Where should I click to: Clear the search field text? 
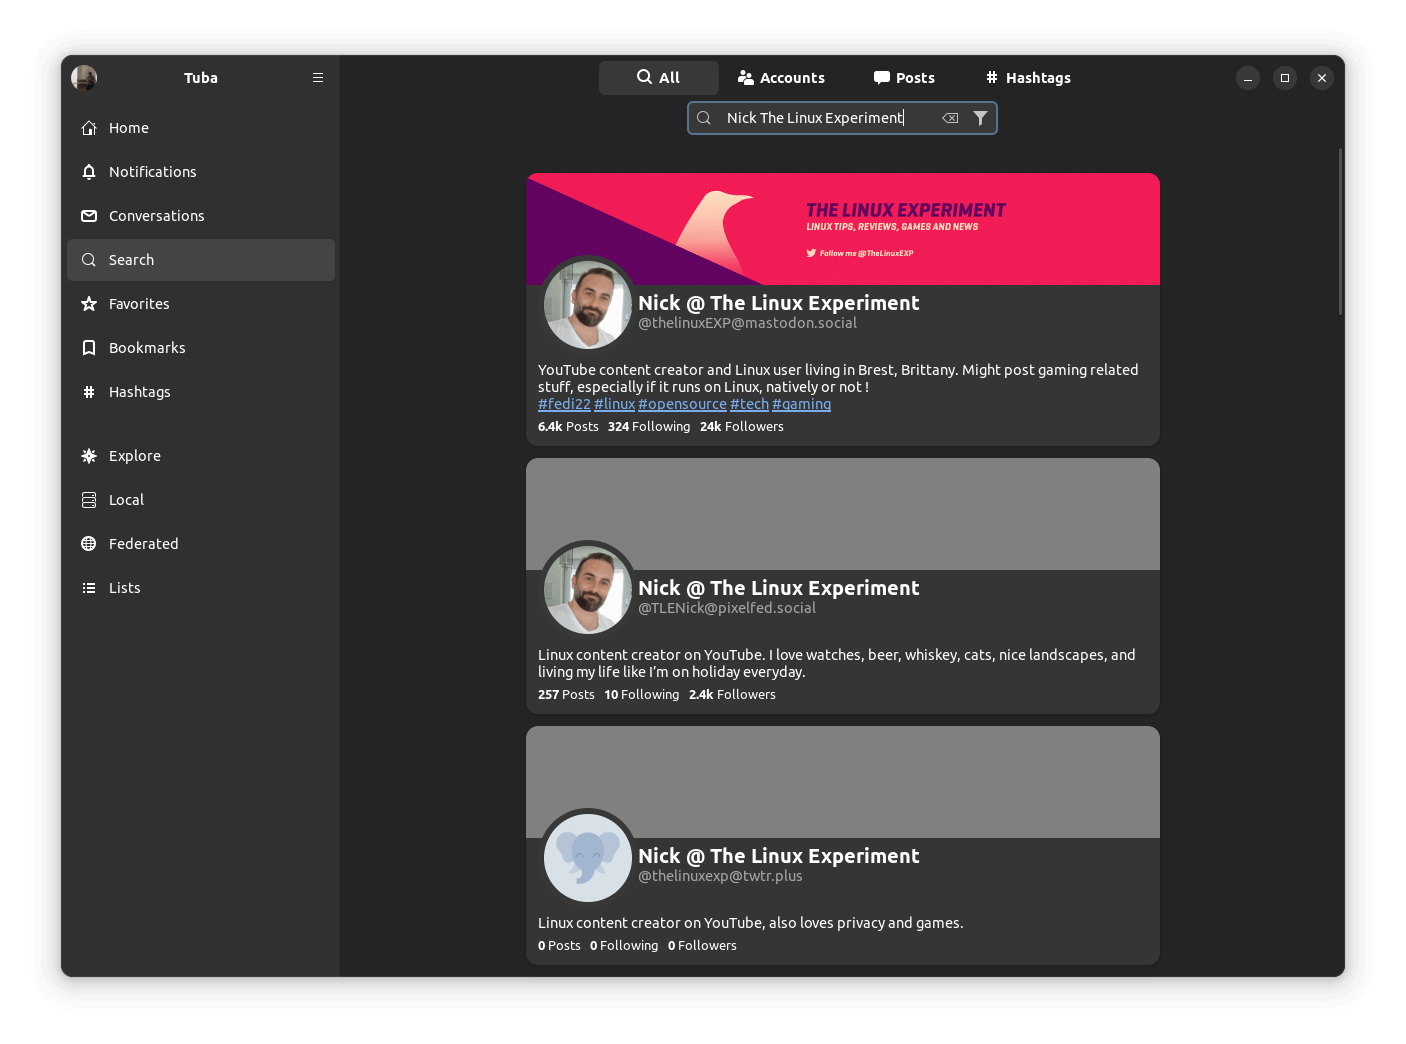click(x=948, y=117)
